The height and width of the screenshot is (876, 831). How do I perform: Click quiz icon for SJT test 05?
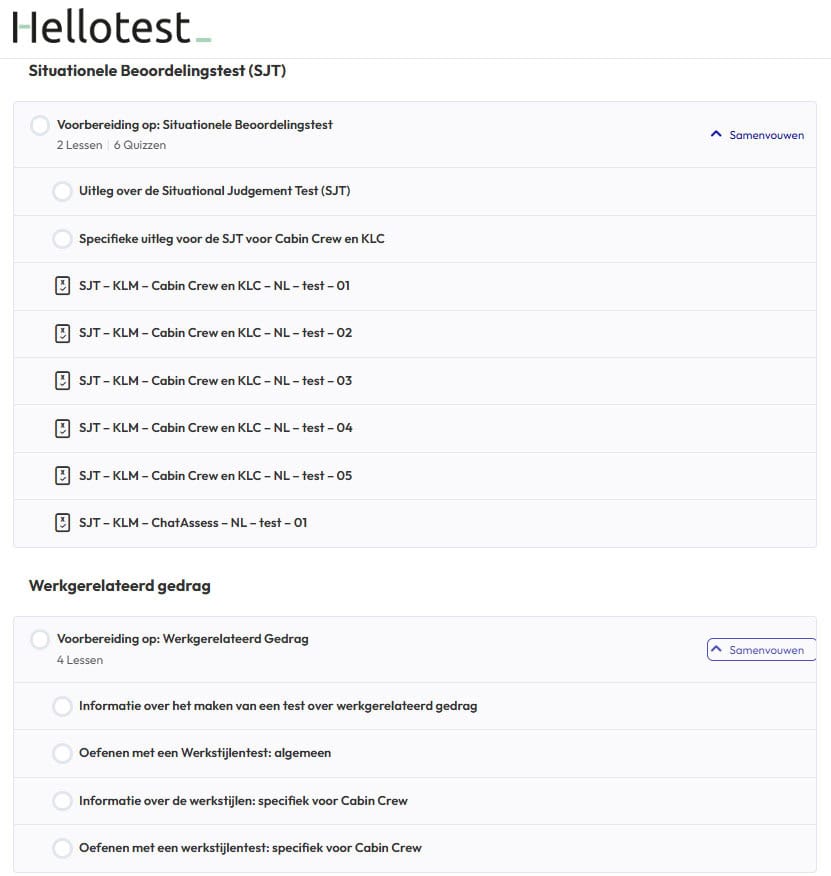(62, 476)
